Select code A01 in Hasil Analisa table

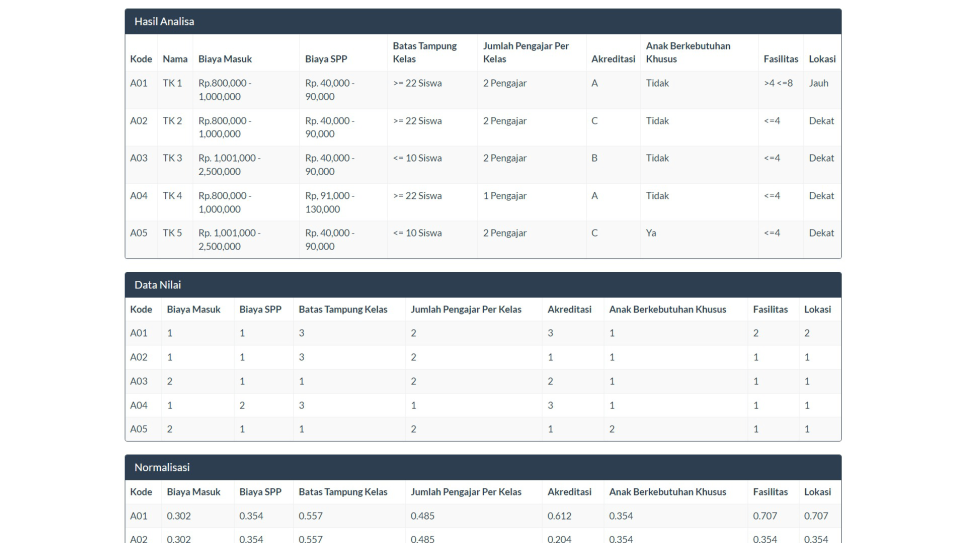coord(139,83)
